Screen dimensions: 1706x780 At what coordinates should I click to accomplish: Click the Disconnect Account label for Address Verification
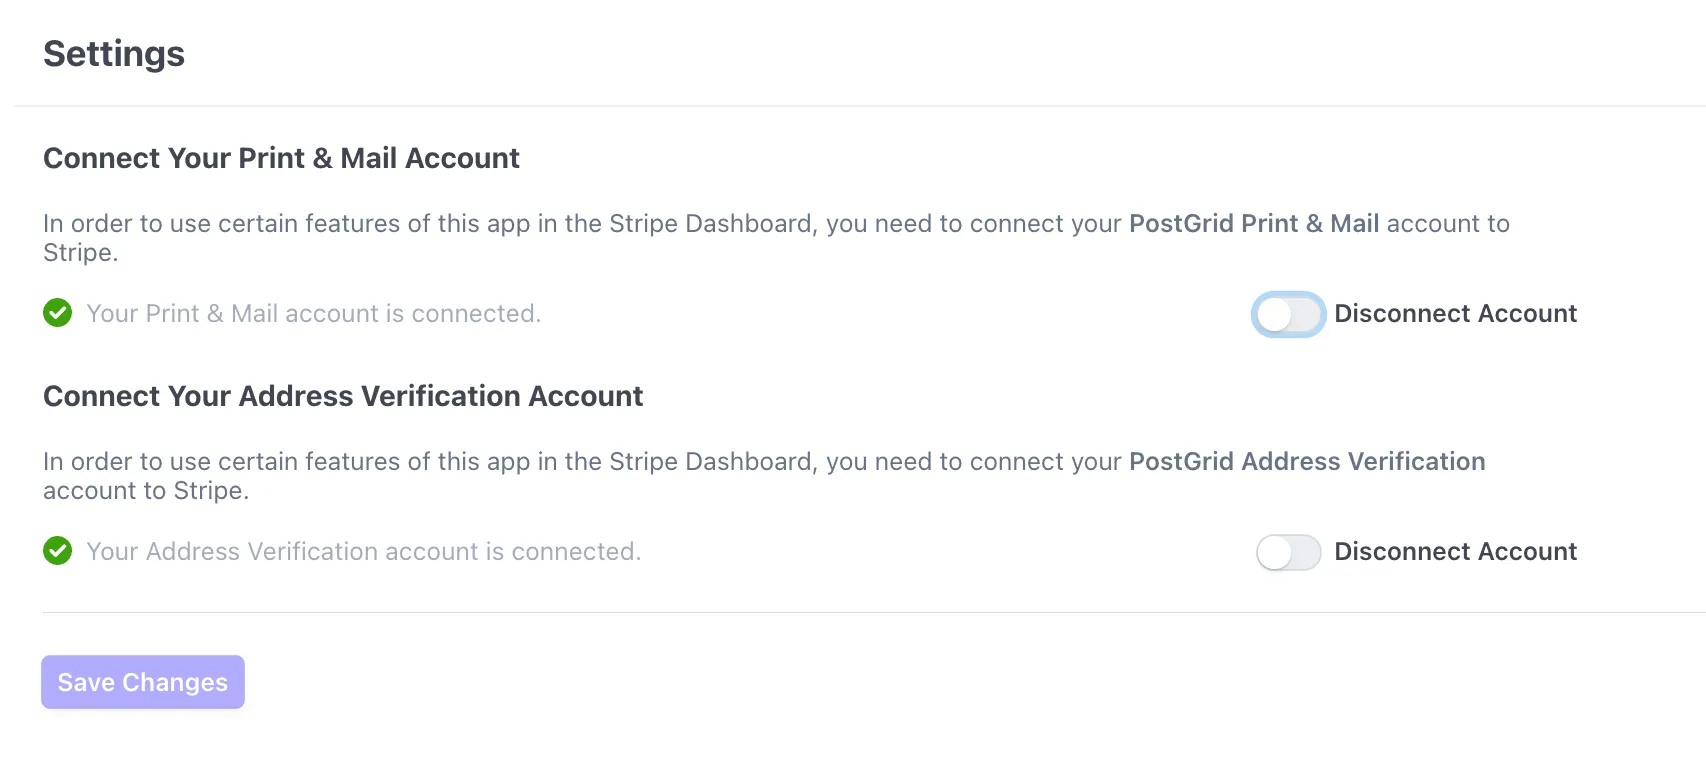1456,551
